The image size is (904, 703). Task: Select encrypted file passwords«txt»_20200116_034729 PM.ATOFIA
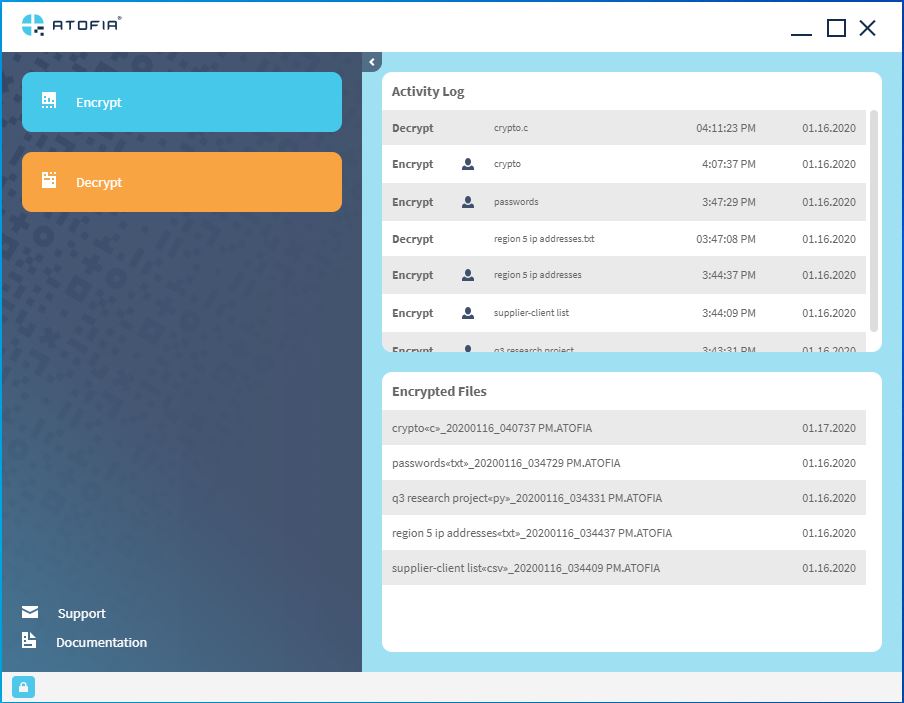624,463
